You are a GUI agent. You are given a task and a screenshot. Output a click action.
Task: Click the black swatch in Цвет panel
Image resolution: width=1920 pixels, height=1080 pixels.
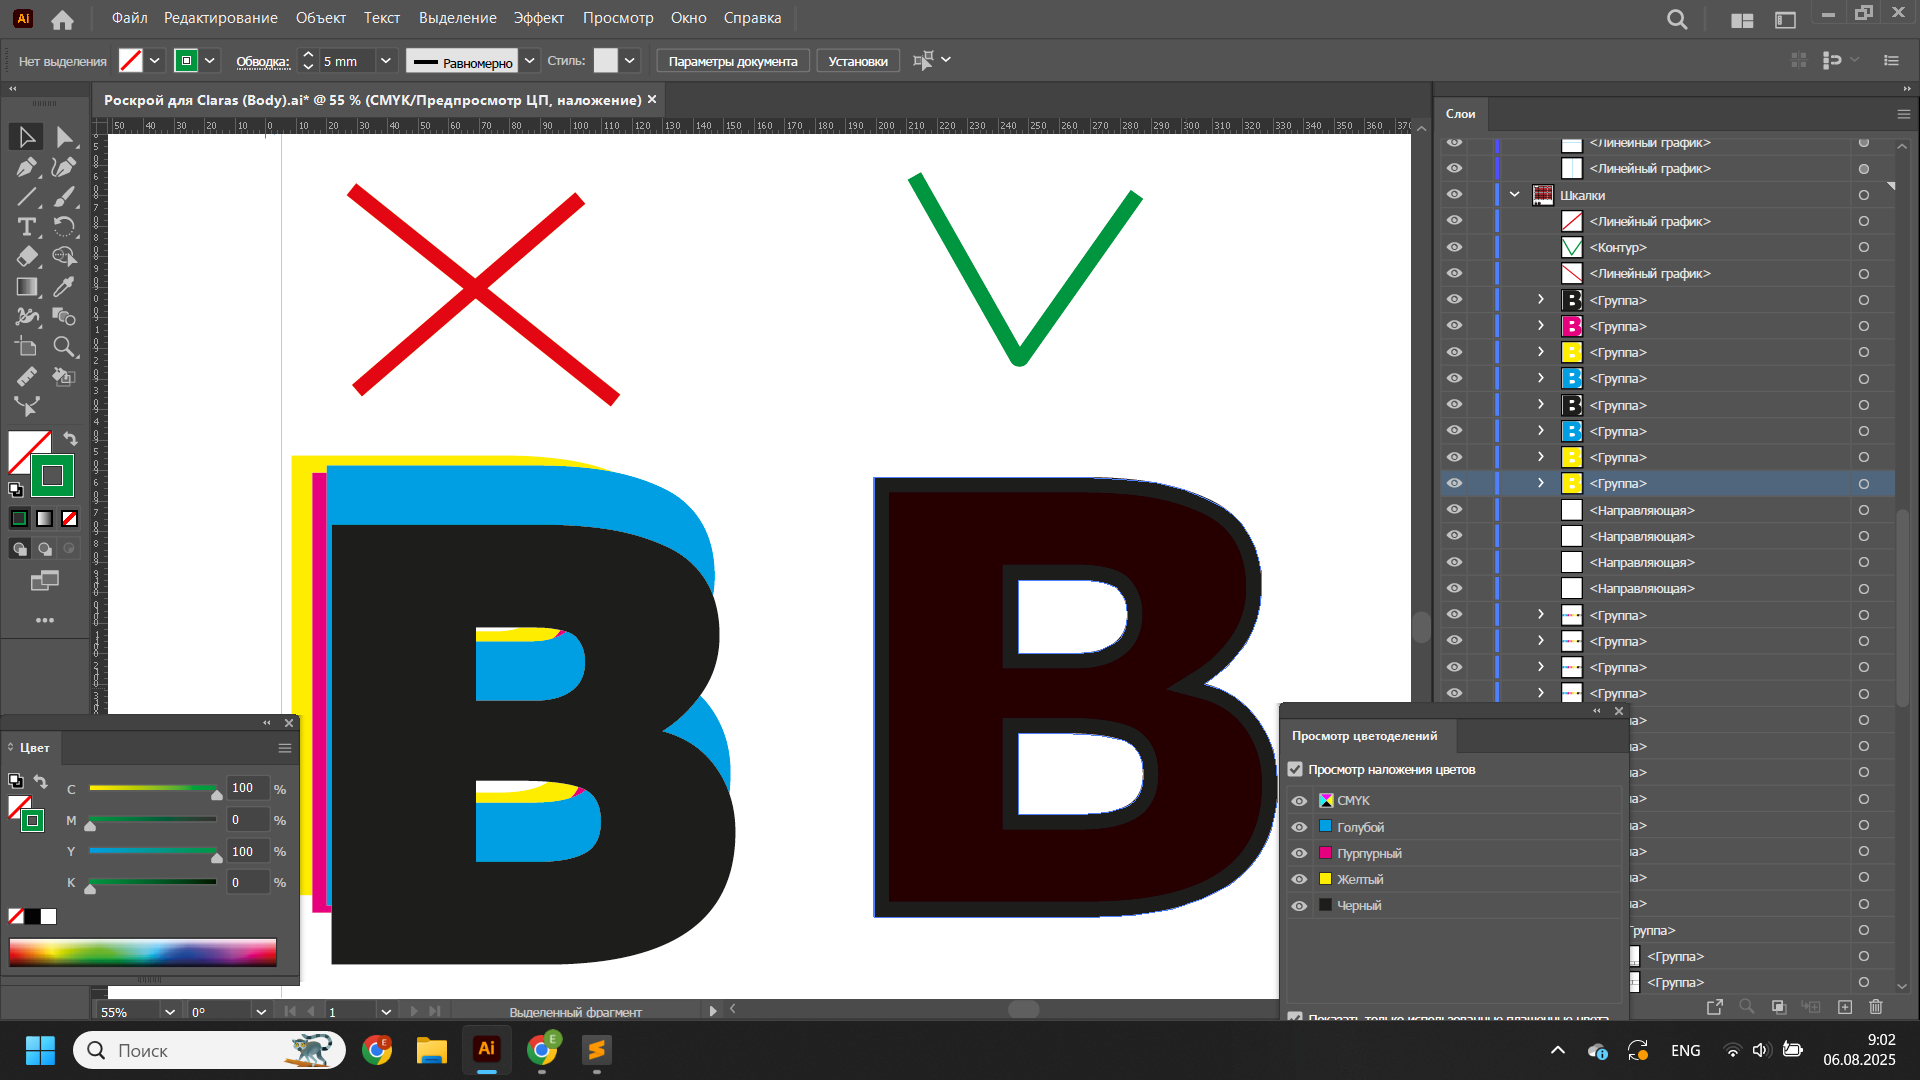33,917
